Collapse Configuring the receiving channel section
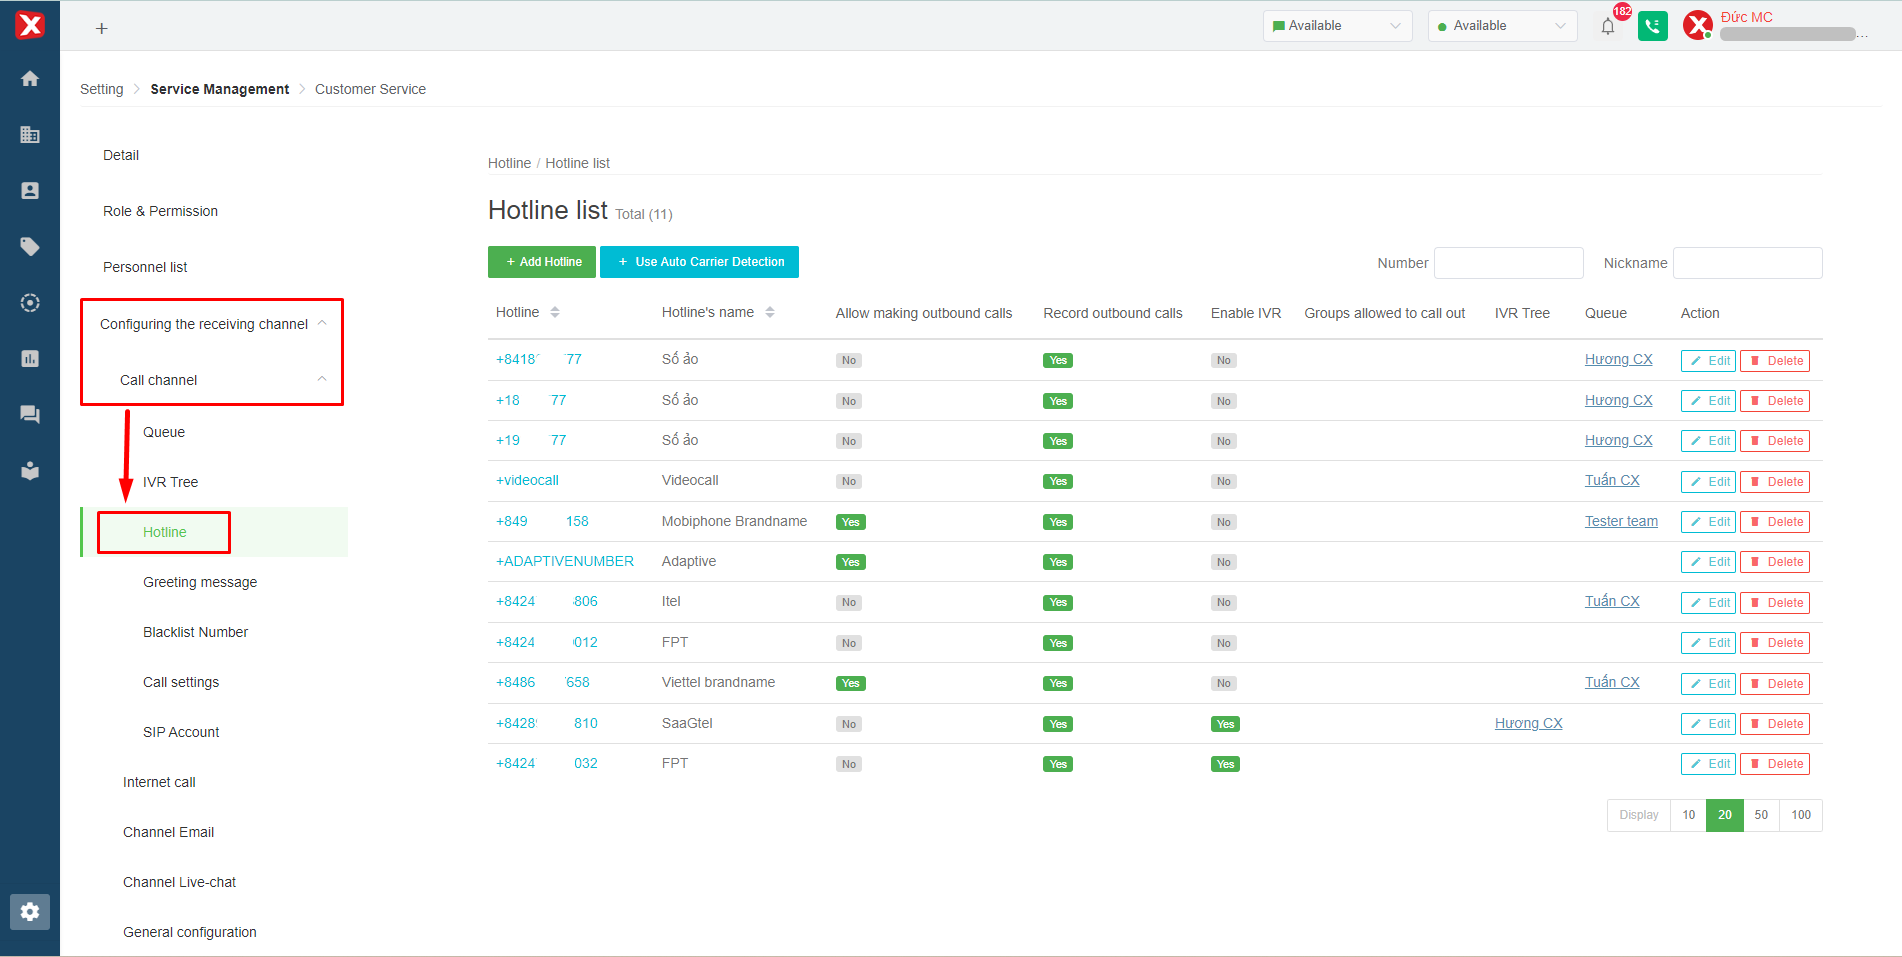Image resolution: width=1902 pixels, height=957 pixels. point(322,323)
